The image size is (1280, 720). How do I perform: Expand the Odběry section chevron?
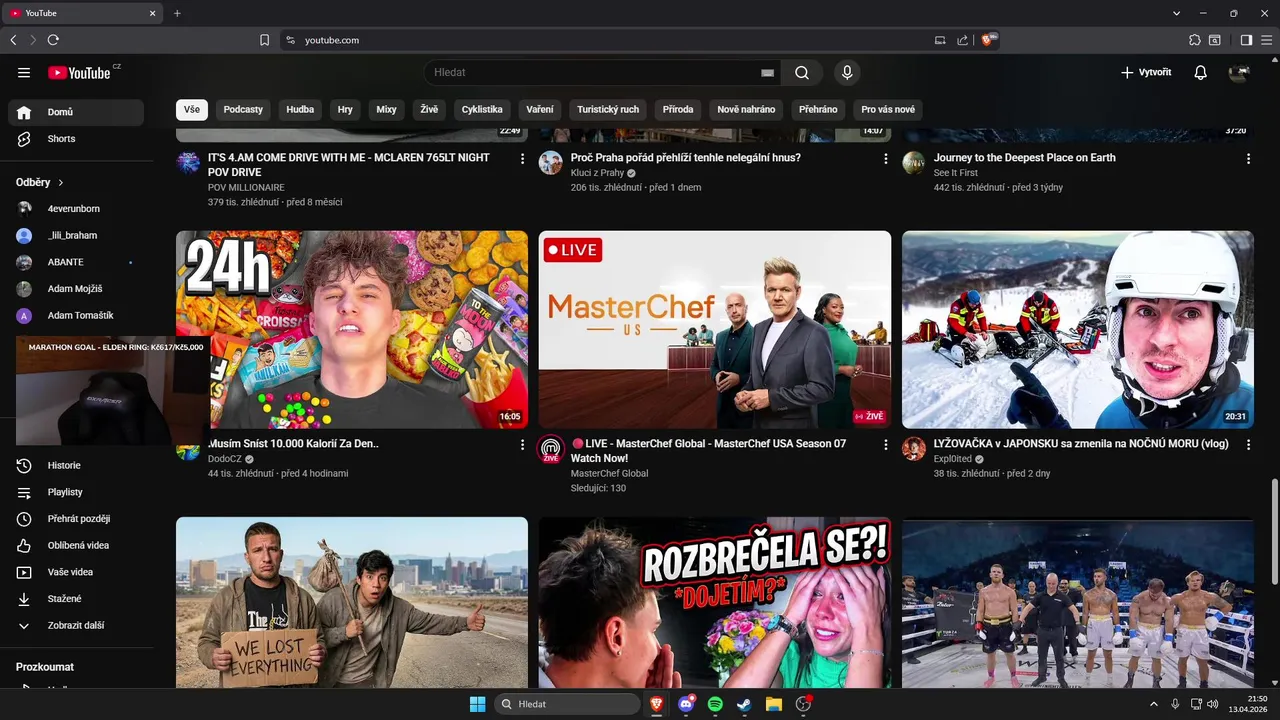pos(61,183)
